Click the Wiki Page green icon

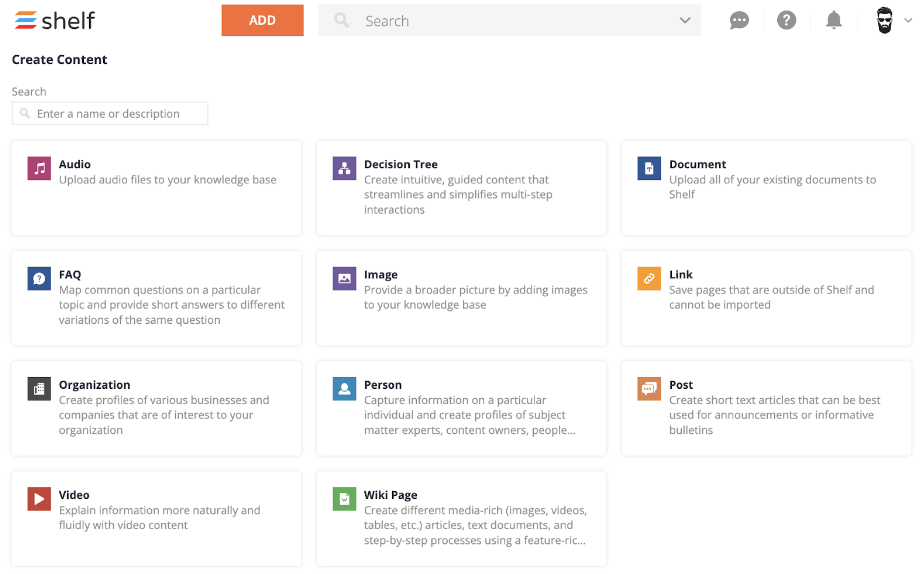tap(344, 499)
